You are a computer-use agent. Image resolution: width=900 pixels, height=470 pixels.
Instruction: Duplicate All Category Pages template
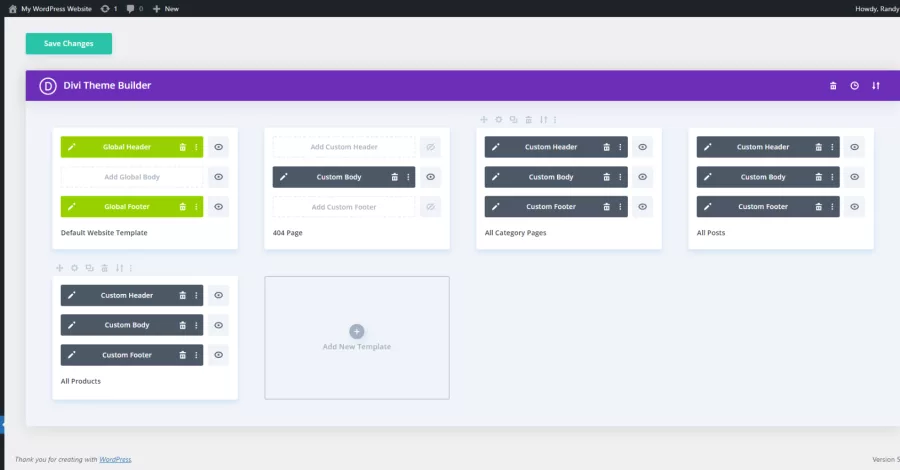click(513, 119)
